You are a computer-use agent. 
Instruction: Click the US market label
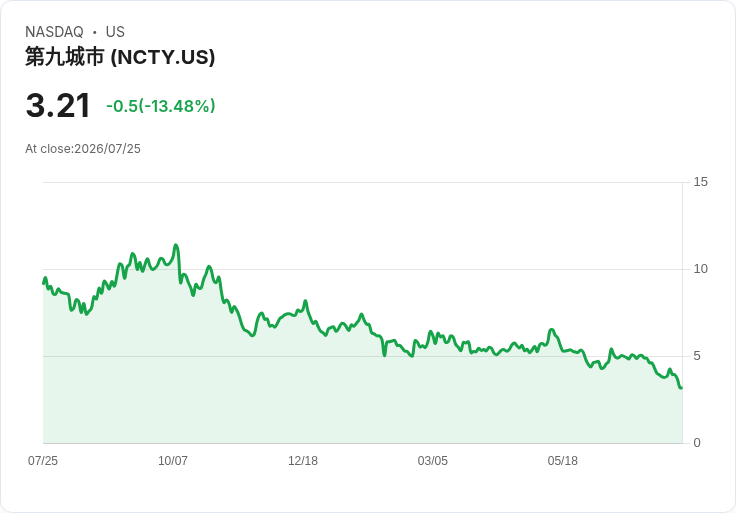coord(115,32)
